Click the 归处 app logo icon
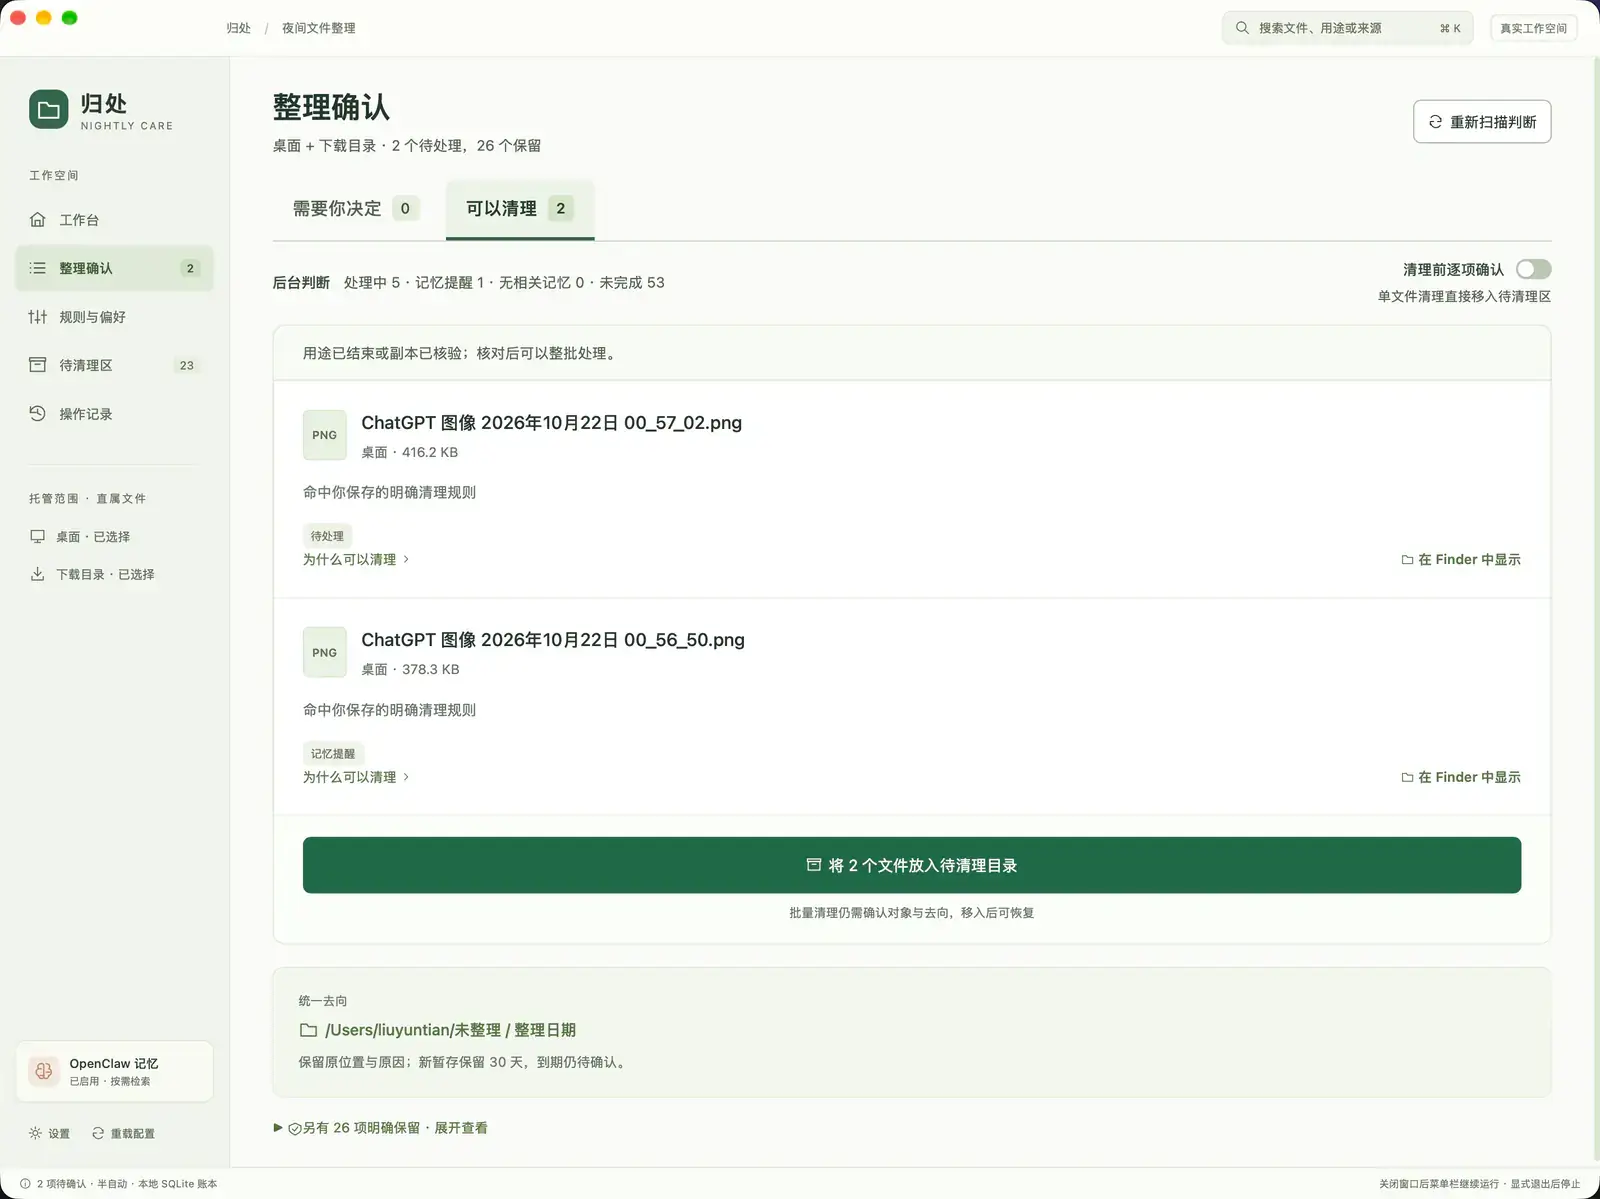 click(49, 110)
